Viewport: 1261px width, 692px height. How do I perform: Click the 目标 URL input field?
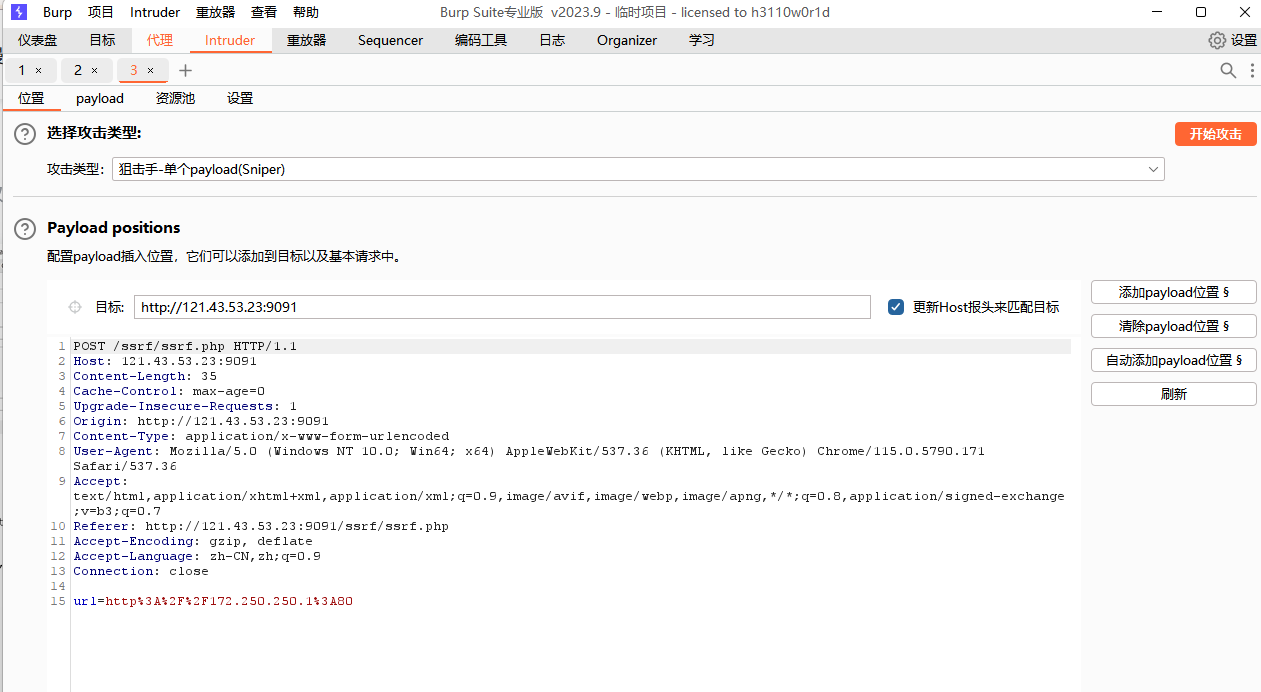[502, 307]
